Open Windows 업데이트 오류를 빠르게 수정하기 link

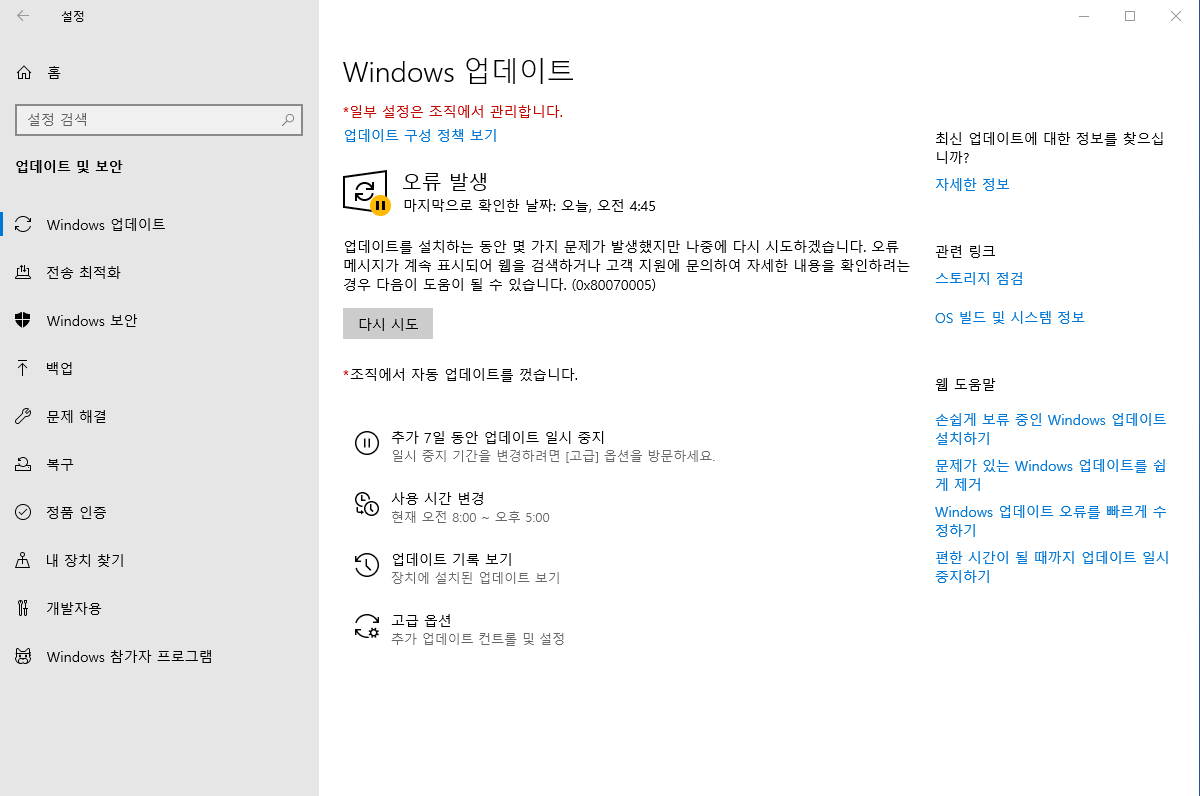click(x=1051, y=521)
